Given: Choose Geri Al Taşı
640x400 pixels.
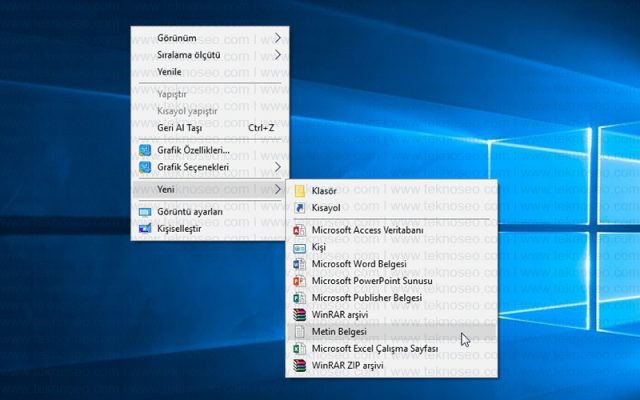Looking at the screenshot, I should pos(210,128).
